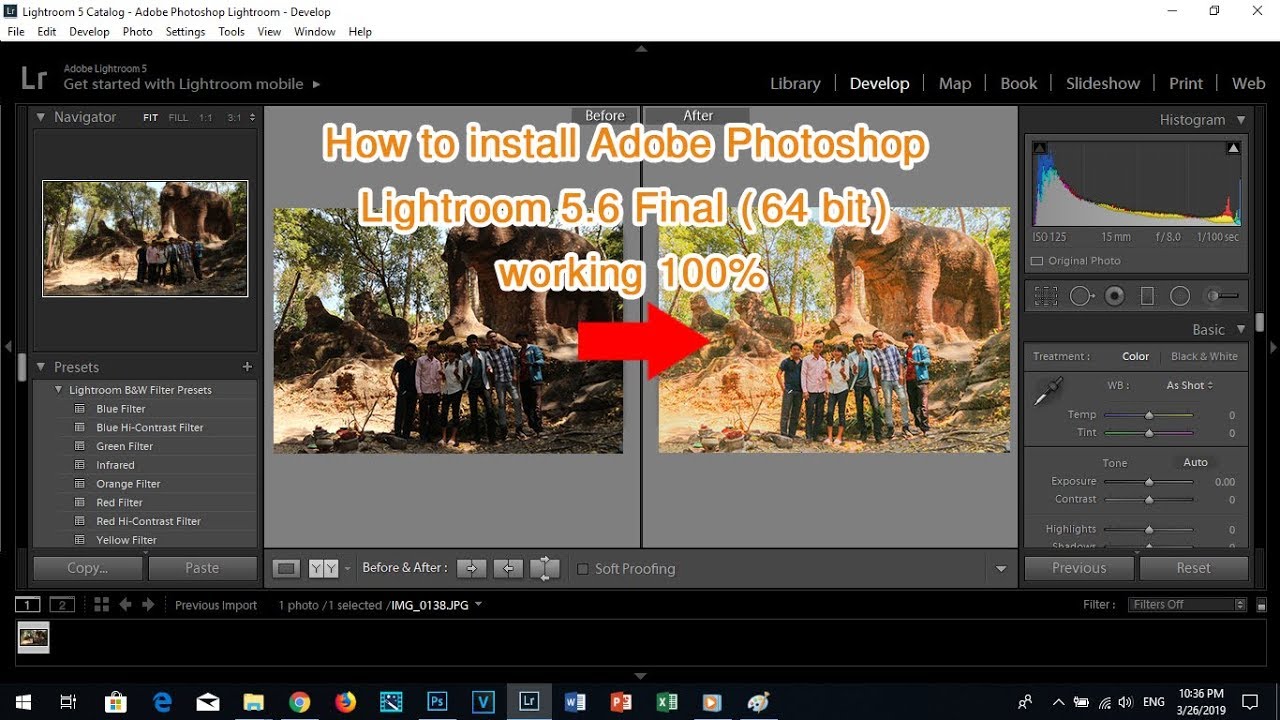Open second window display button 2
The height and width of the screenshot is (720, 1280).
pyautogui.click(x=62, y=604)
